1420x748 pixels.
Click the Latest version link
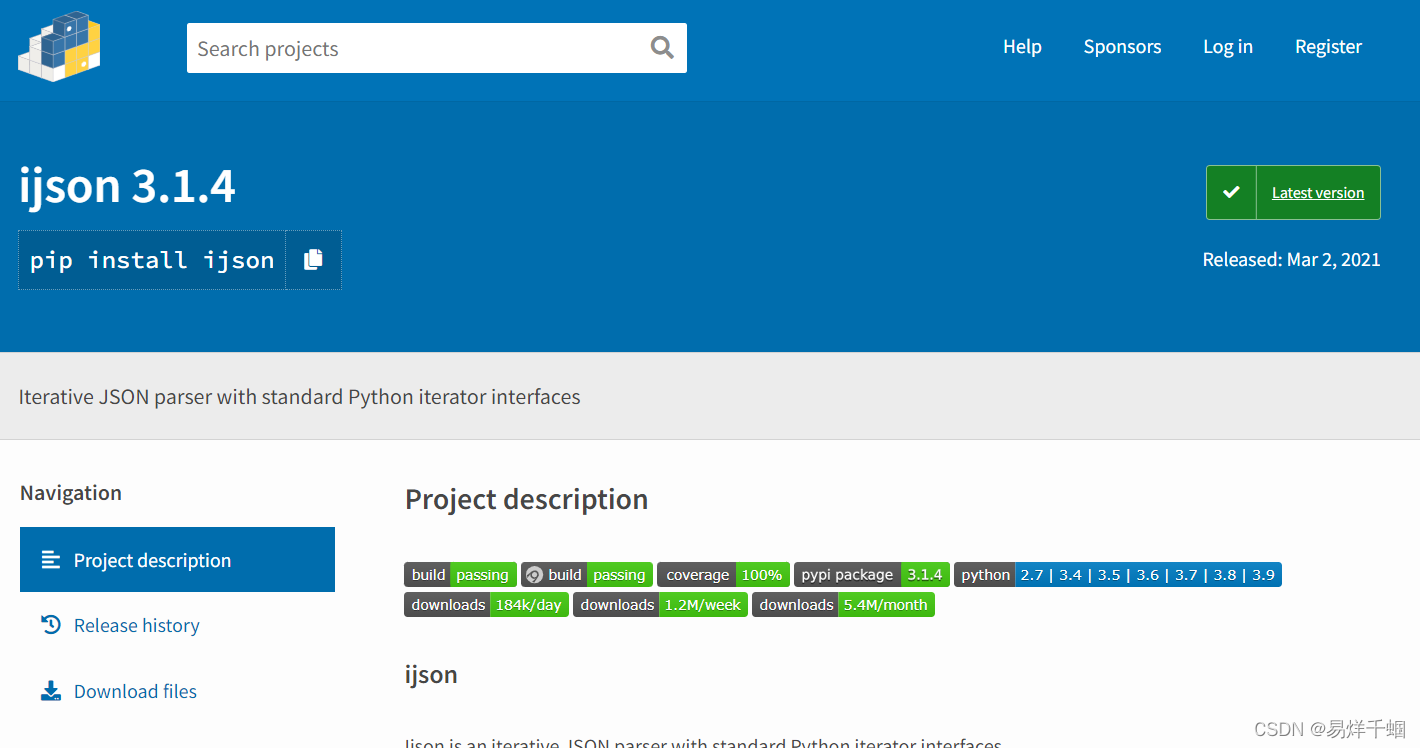click(1317, 193)
